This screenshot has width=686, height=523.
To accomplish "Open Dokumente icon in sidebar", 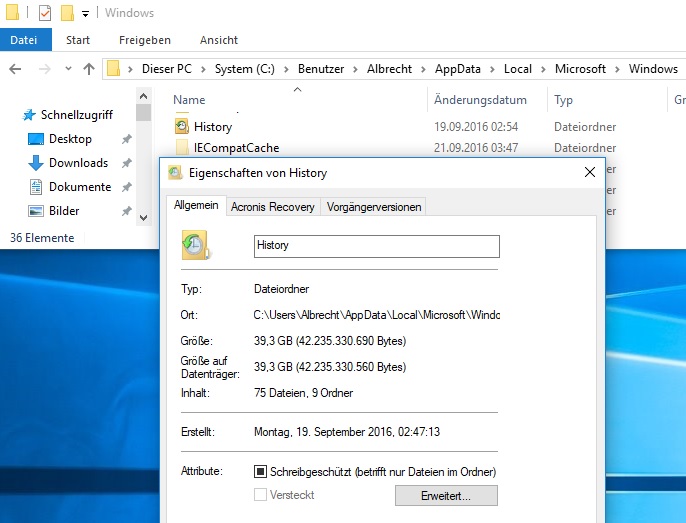I will tap(36, 187).
